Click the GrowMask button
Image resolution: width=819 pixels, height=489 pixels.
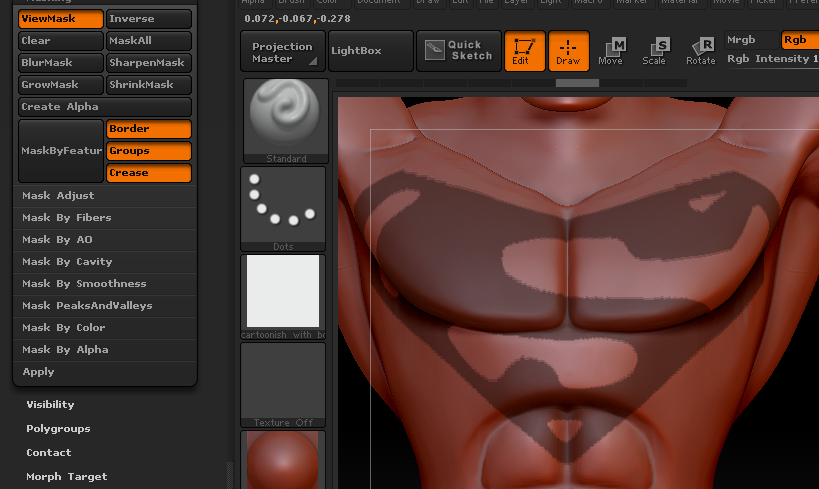(61, 85)
